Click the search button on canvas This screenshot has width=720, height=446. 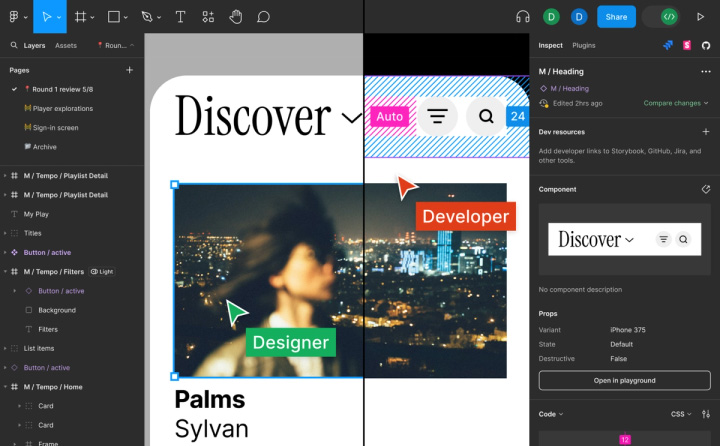486,116
